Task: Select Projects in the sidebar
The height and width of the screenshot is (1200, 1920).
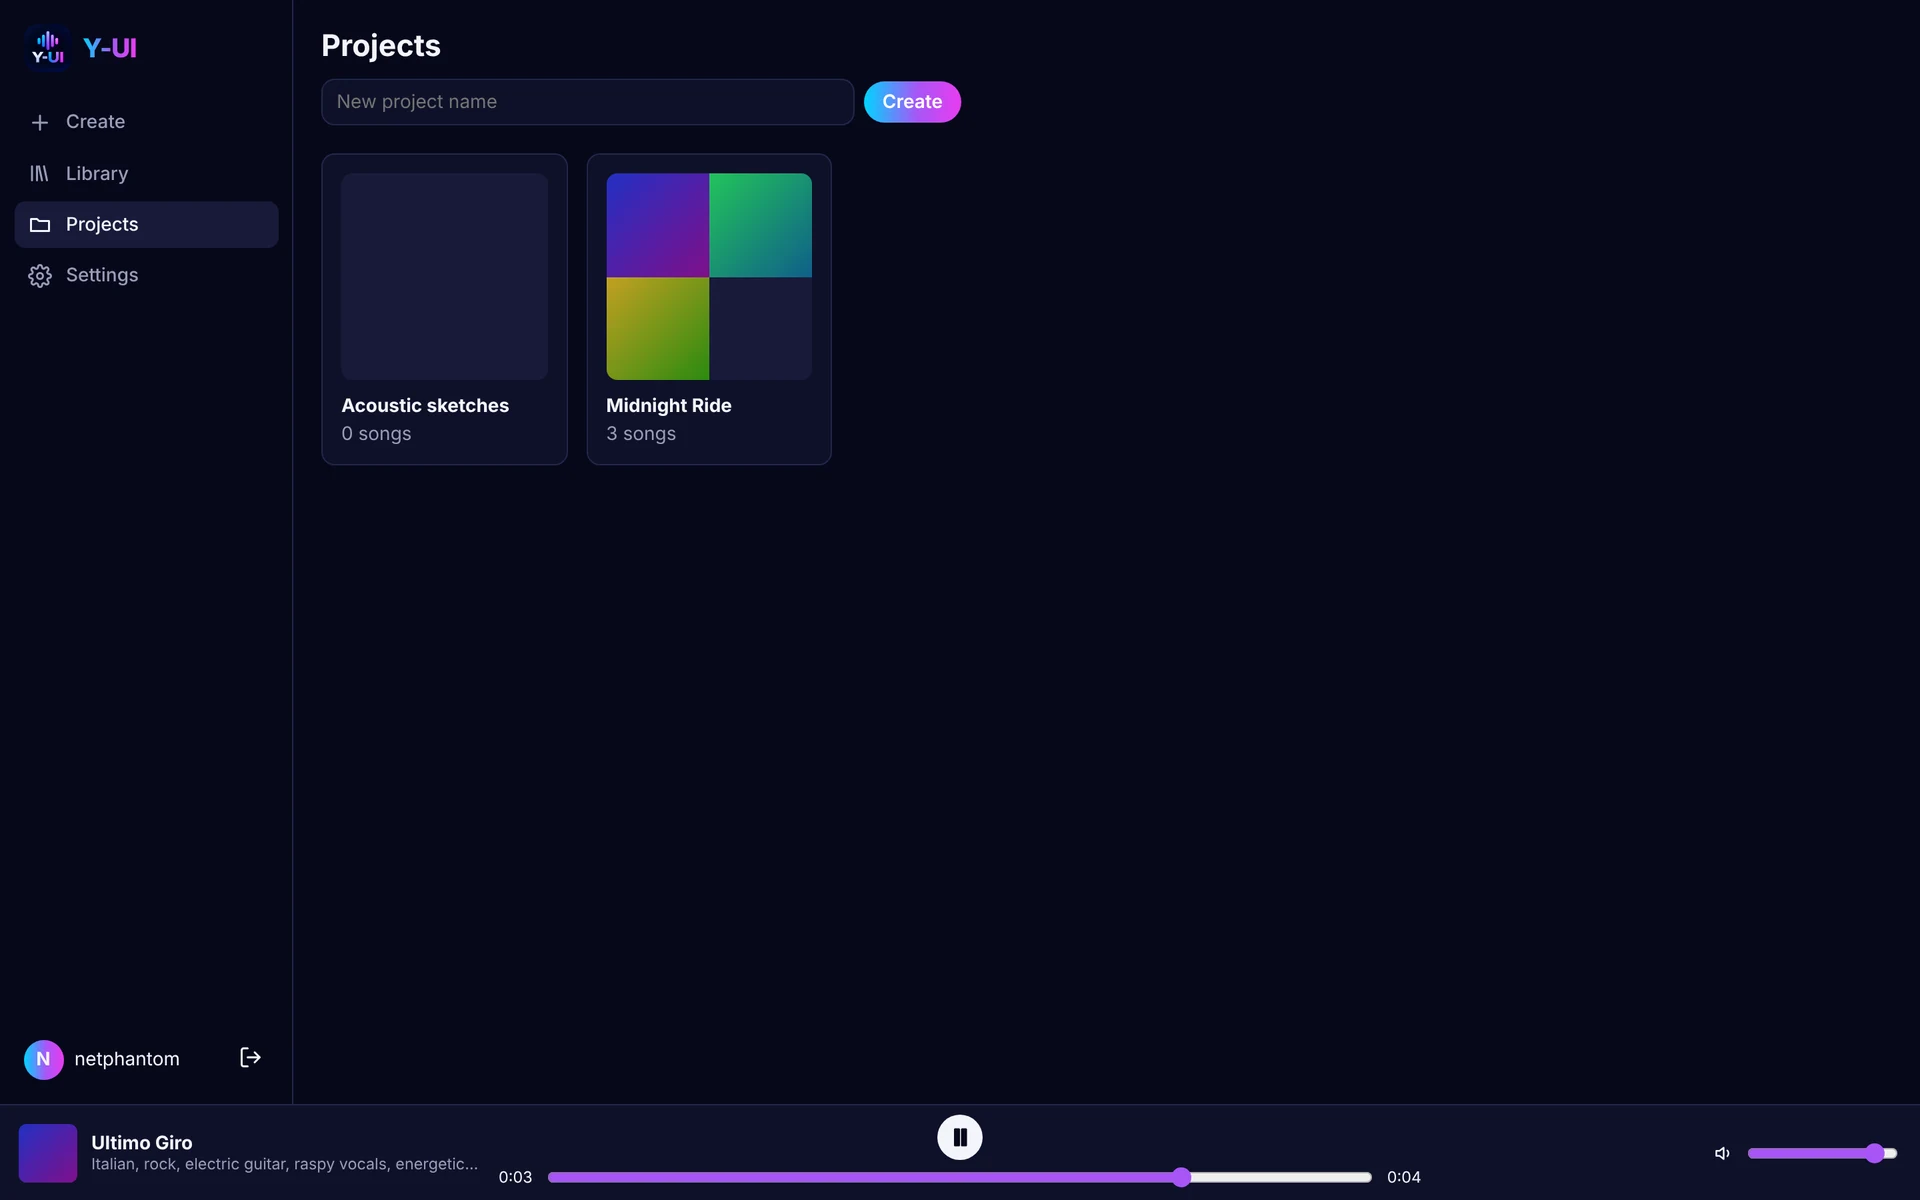Action: click(146, 225)
